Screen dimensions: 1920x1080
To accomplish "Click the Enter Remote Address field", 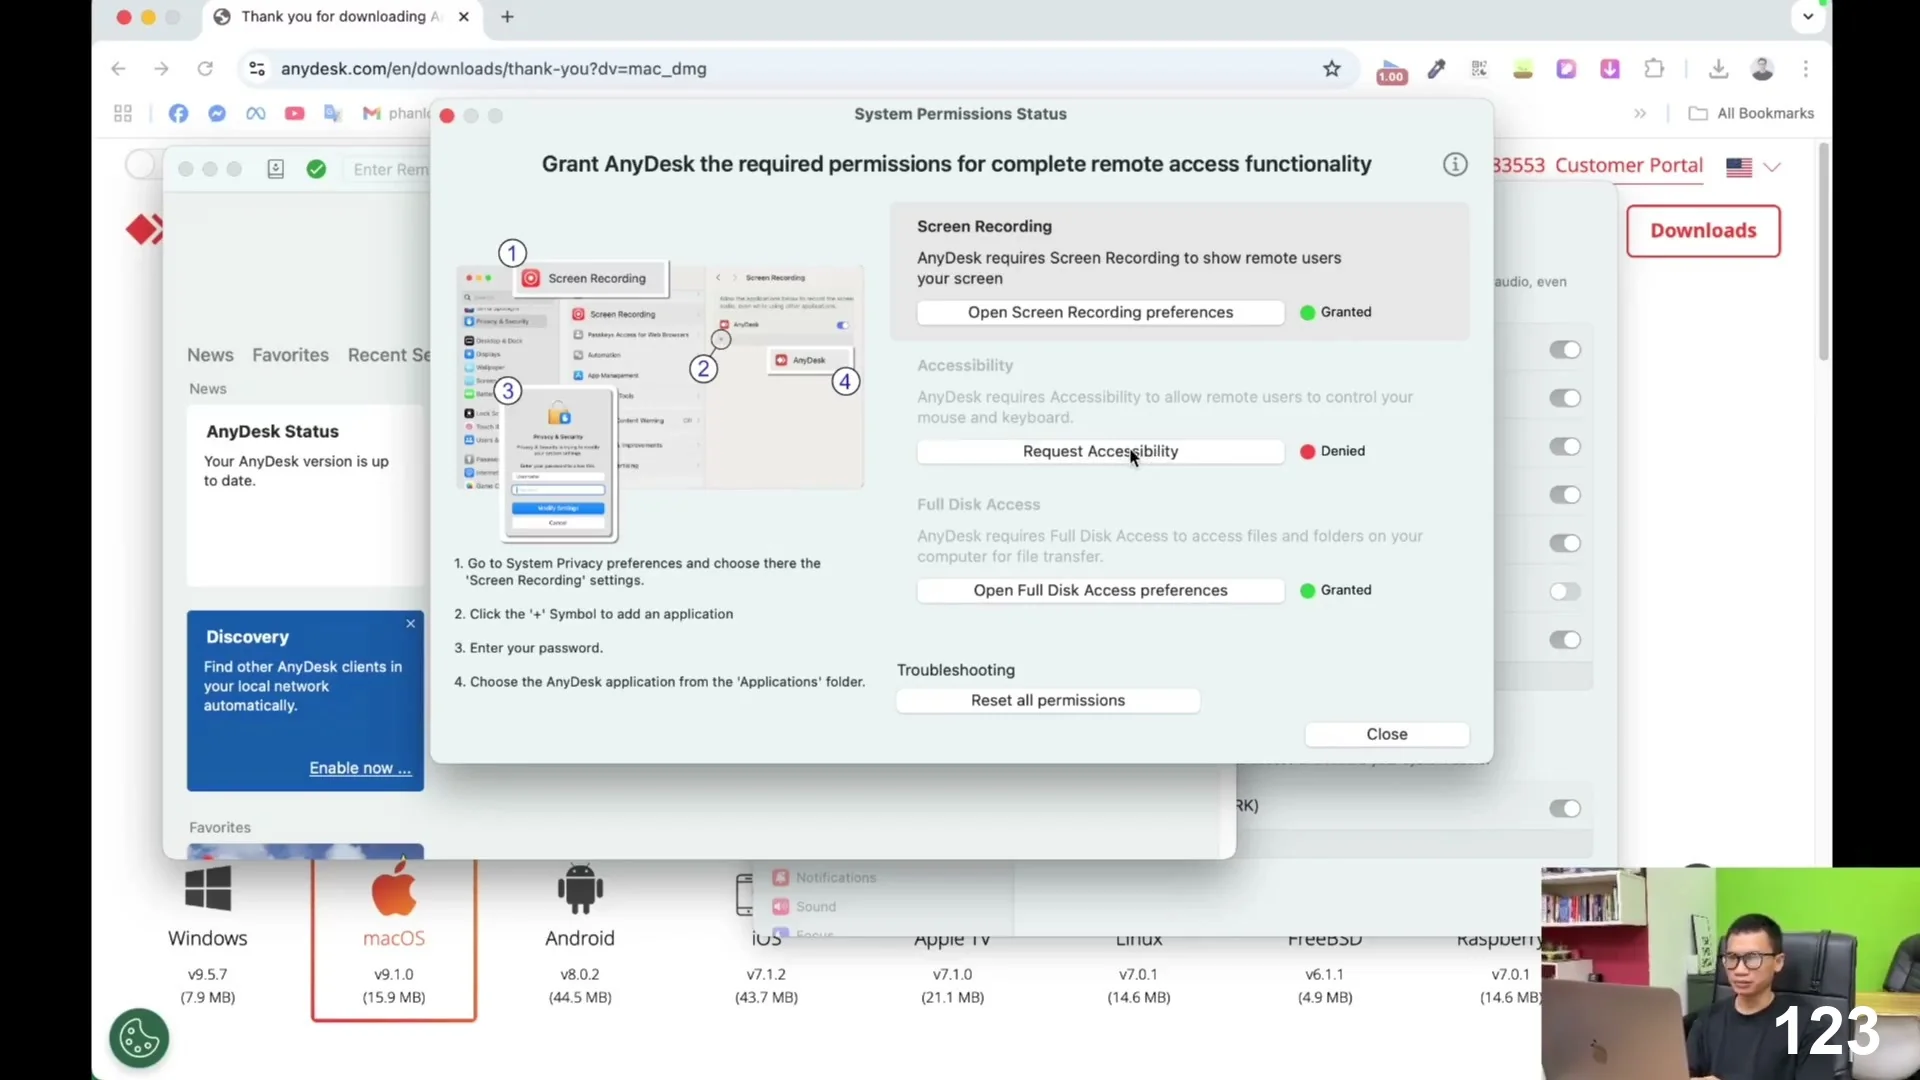I will pyautogui.click(x=389, y=170).
